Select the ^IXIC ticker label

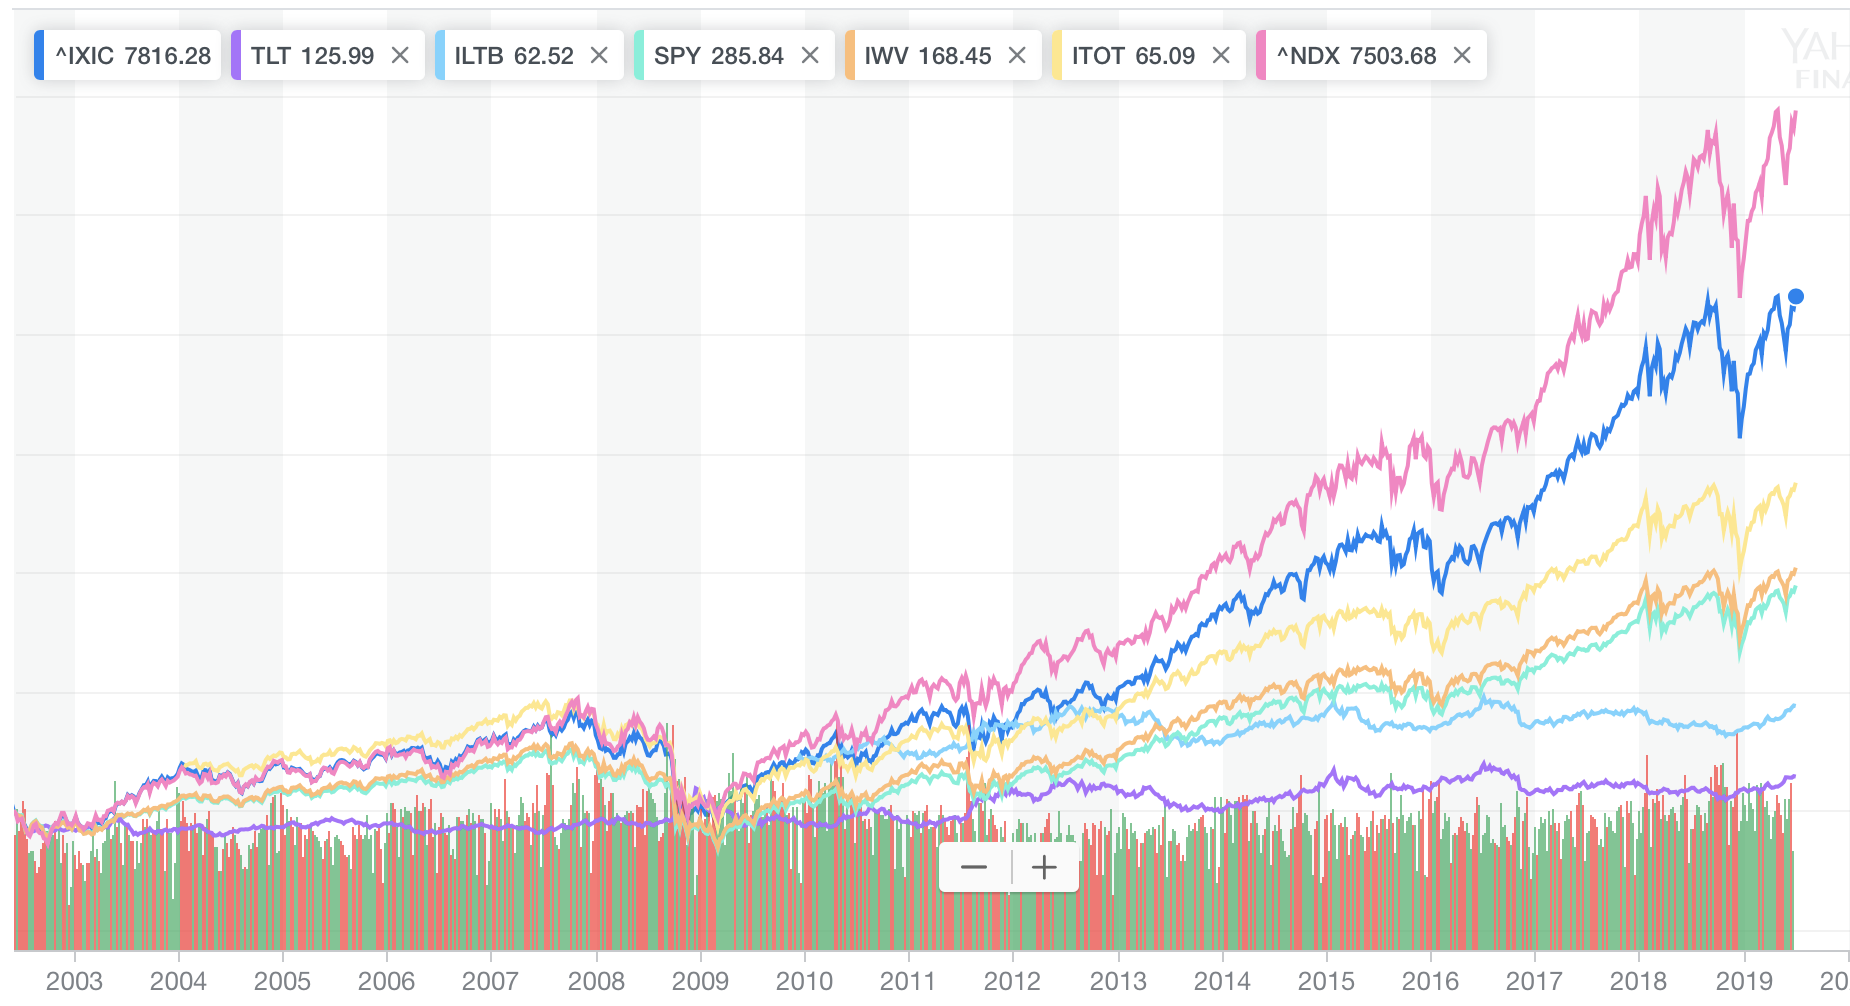coord(133,56)
